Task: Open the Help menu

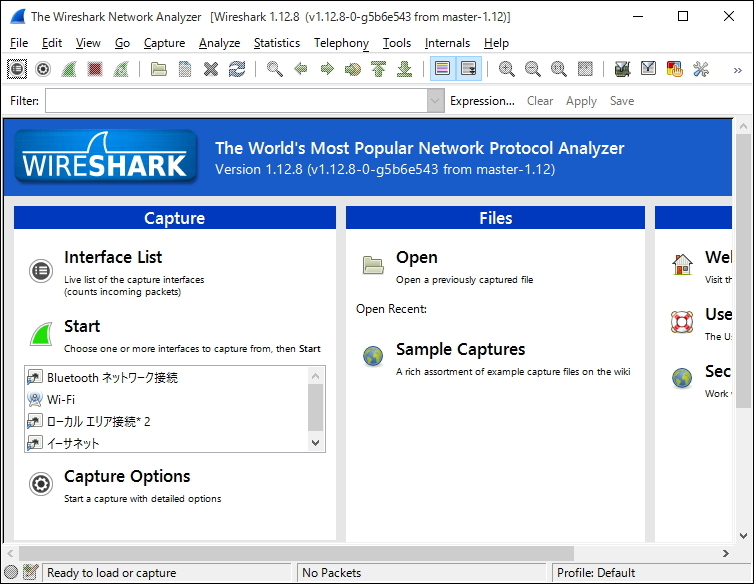Action: [496, 43]
